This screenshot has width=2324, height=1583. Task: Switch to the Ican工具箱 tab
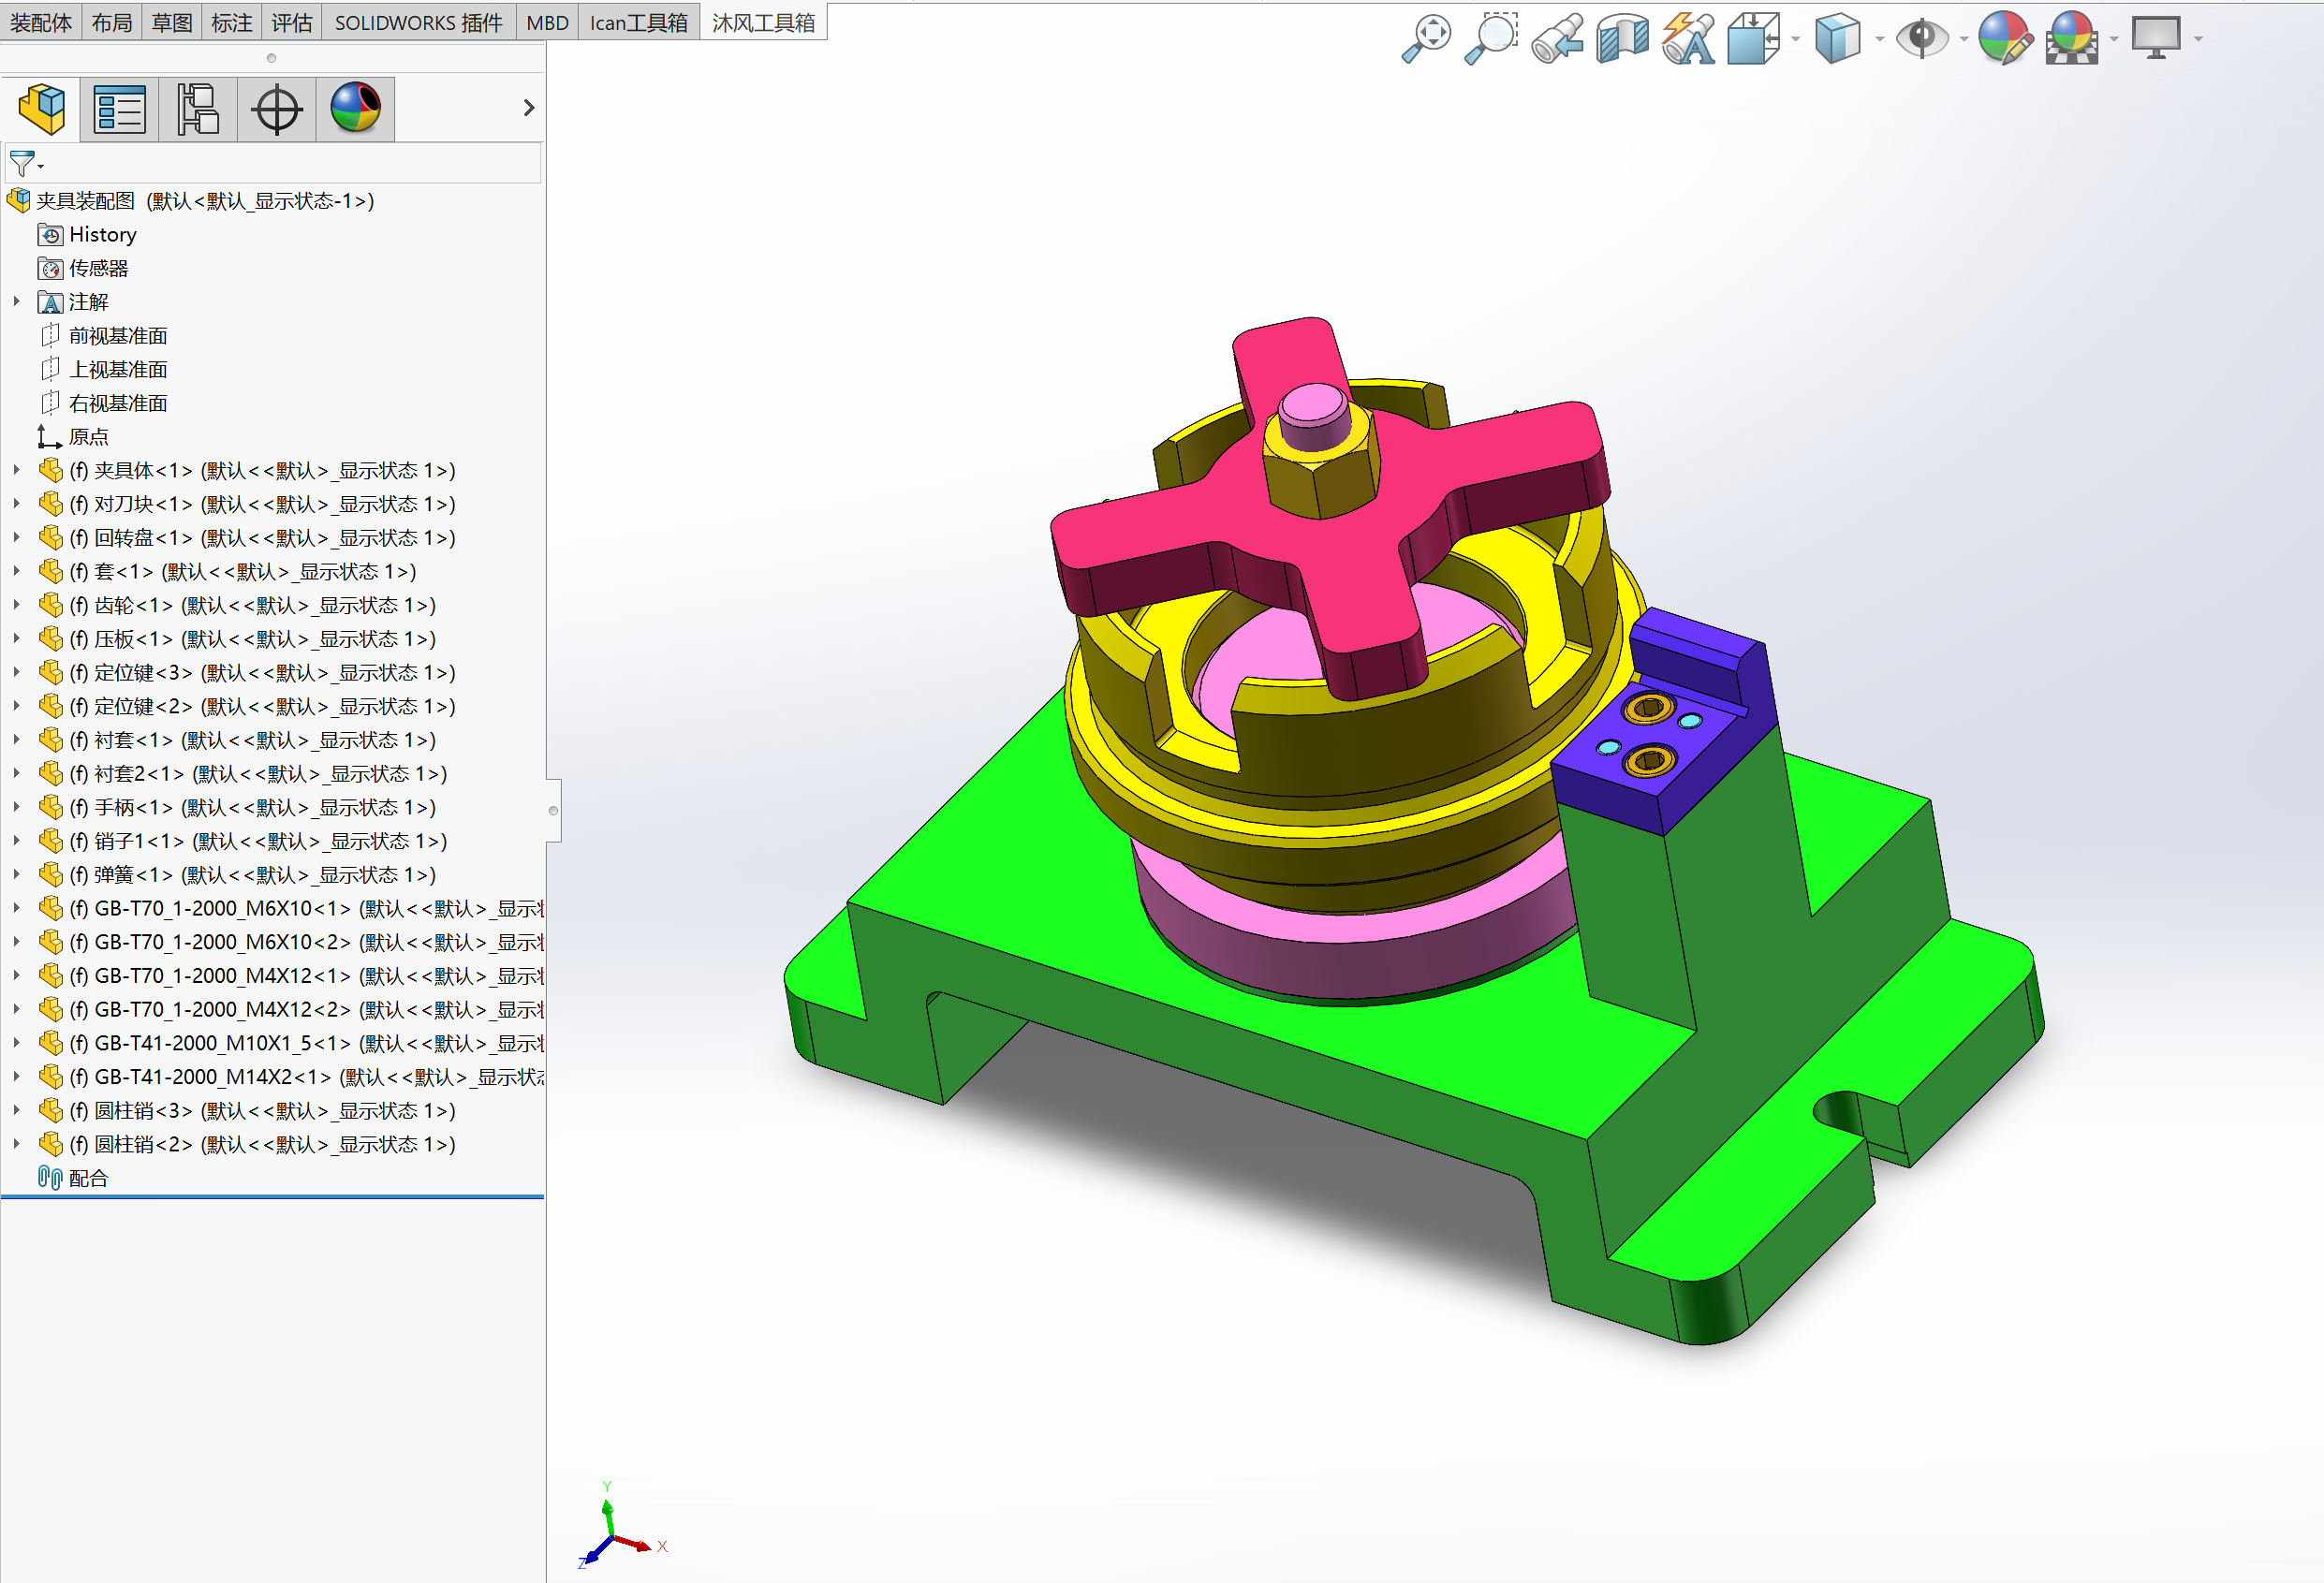tap(639, 23)
